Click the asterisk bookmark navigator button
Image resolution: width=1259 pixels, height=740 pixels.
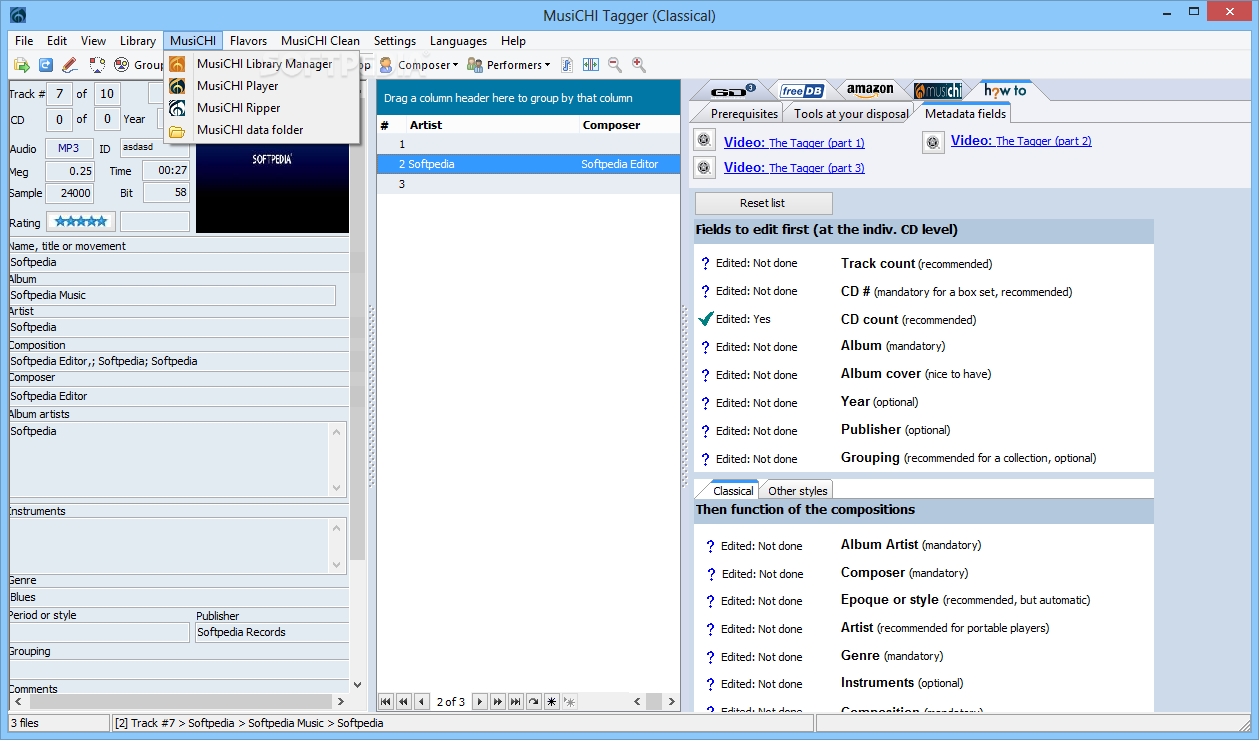551,702
